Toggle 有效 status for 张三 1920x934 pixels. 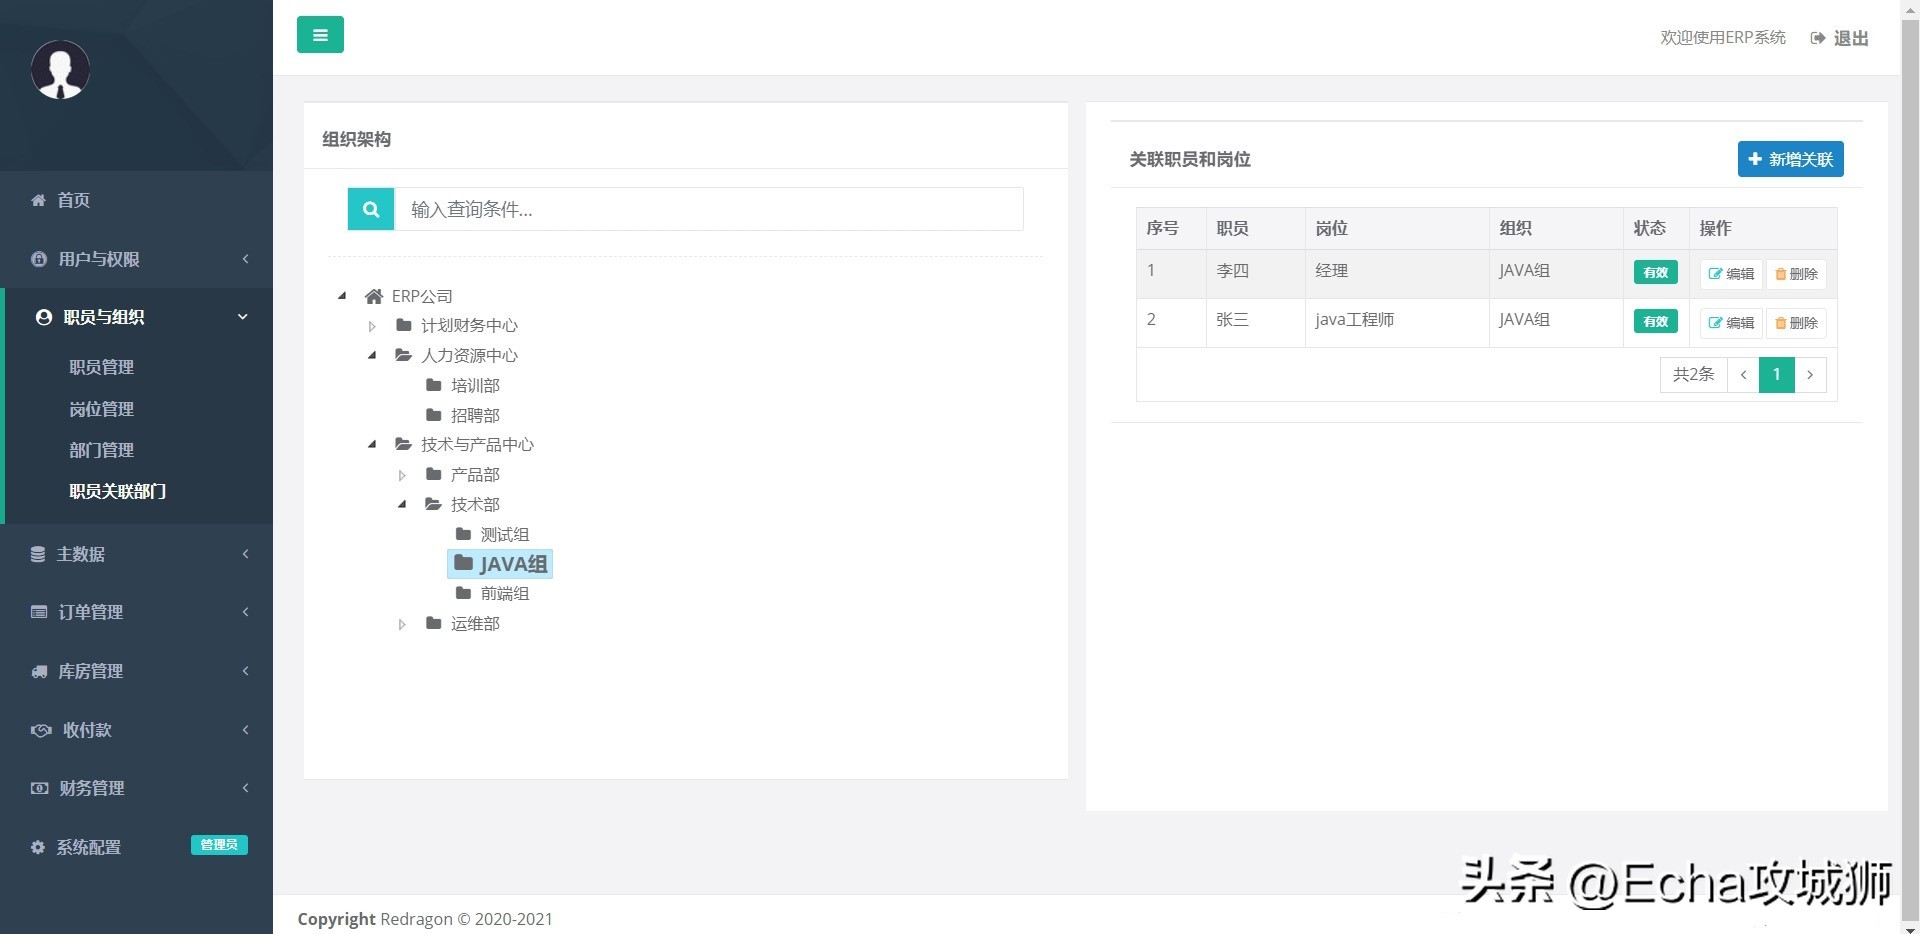click(1654, 321)
